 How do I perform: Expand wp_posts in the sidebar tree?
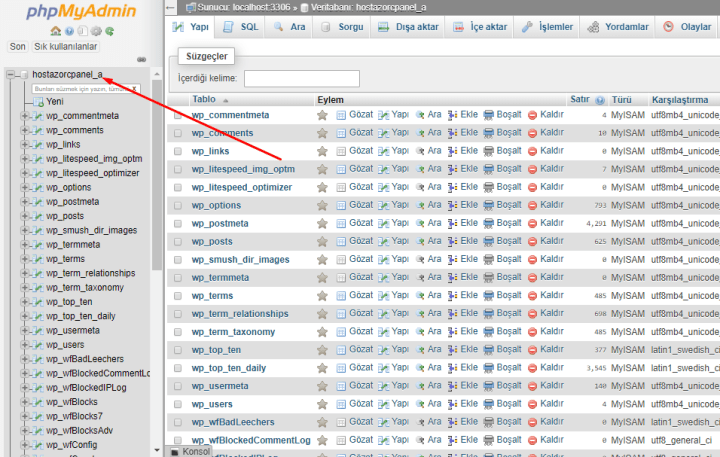point(24,216)
